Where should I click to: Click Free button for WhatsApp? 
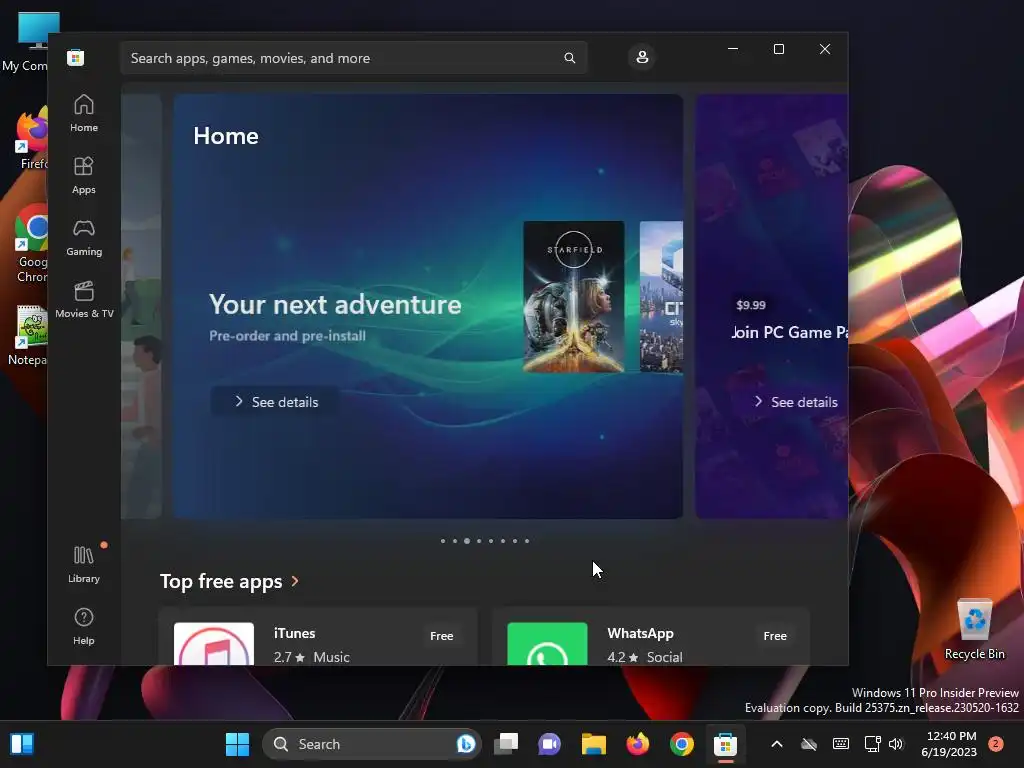pyautogui.click(x=775, y=635)
